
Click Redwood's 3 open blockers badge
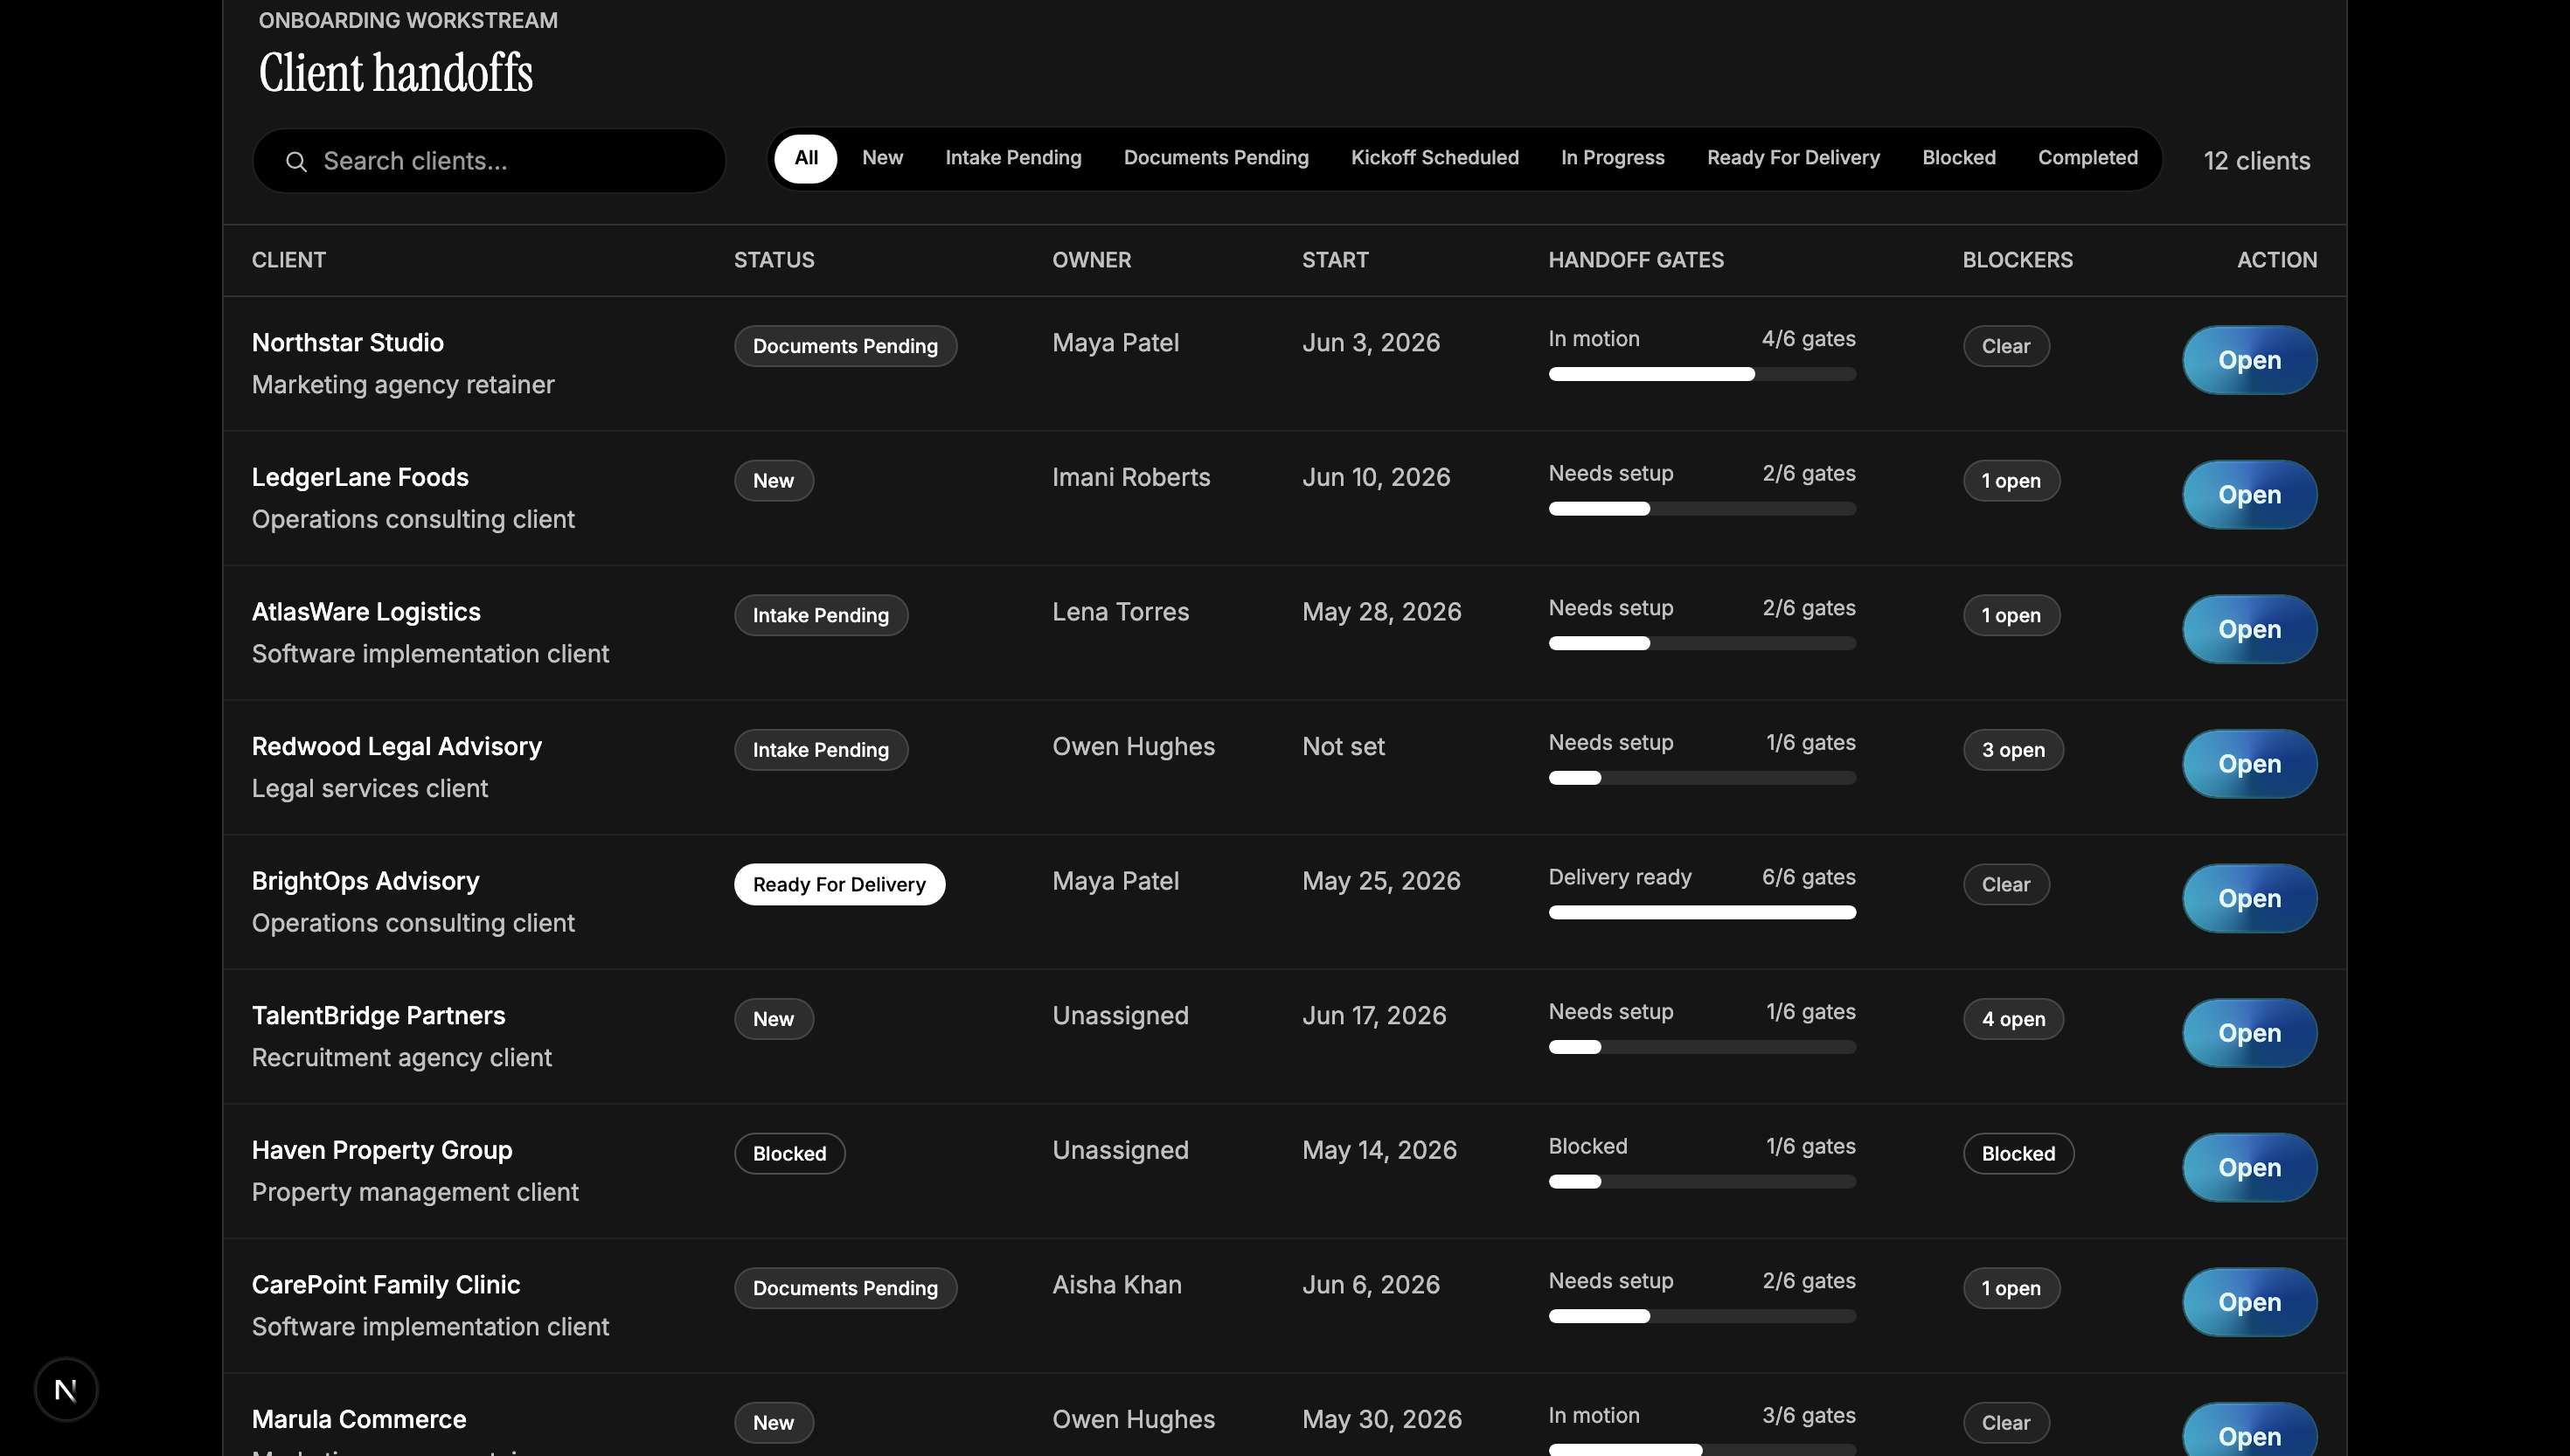pyautogui.click(x=2013, y=750)
